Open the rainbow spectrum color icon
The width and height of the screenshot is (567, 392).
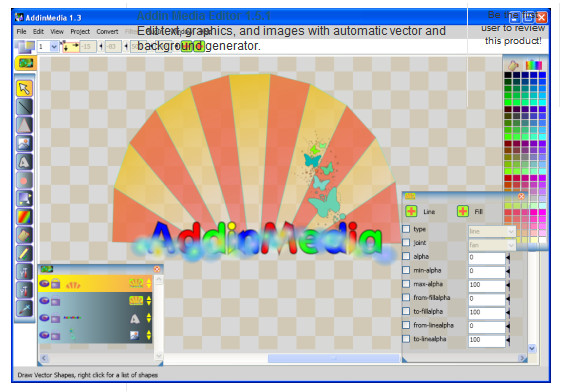[534, 65]
